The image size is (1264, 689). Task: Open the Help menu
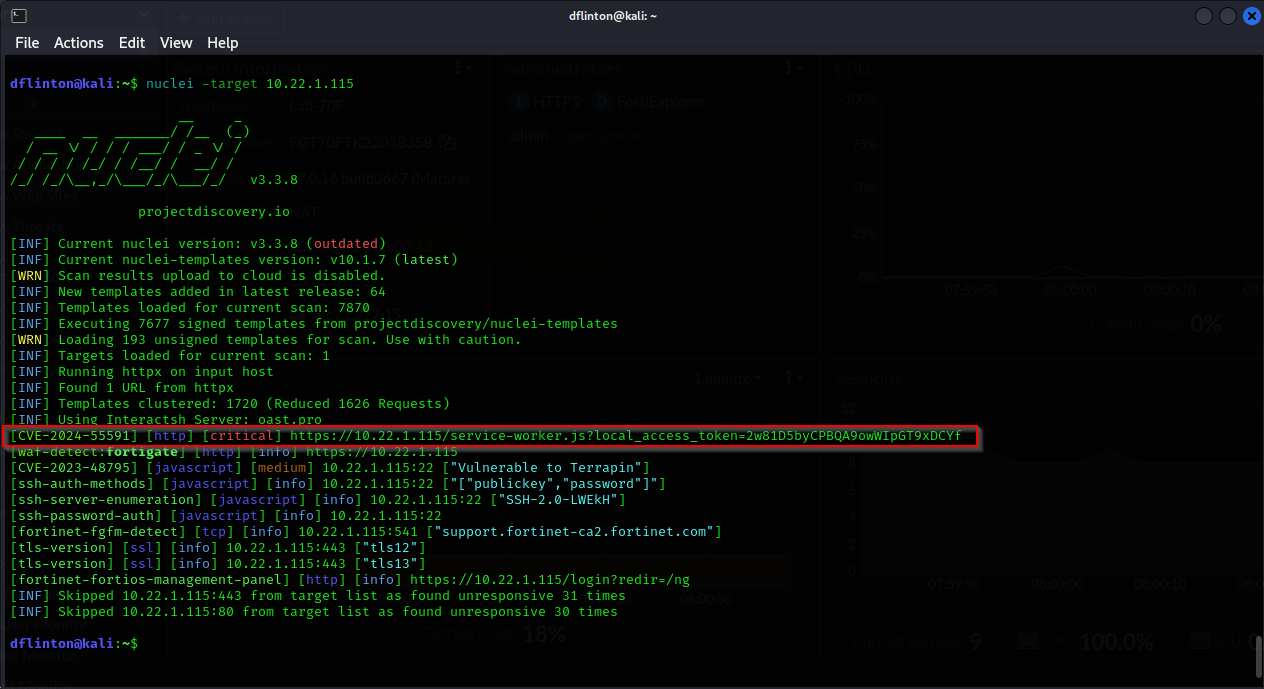(222, 43)
